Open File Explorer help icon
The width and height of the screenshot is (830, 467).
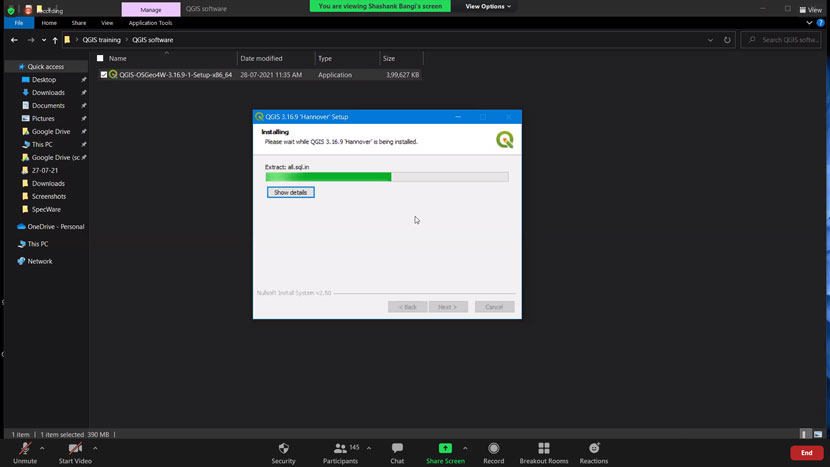pyautogui.click(x=820, y=23)
